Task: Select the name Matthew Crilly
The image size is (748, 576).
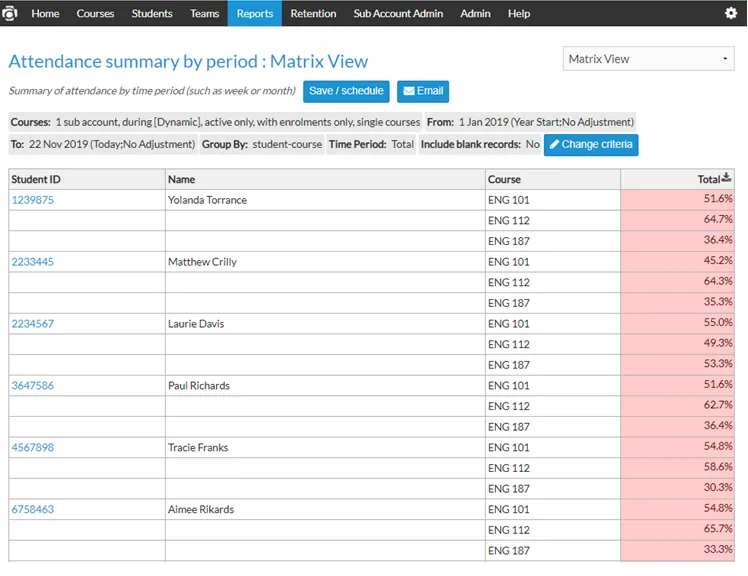Action: [202, 262]
